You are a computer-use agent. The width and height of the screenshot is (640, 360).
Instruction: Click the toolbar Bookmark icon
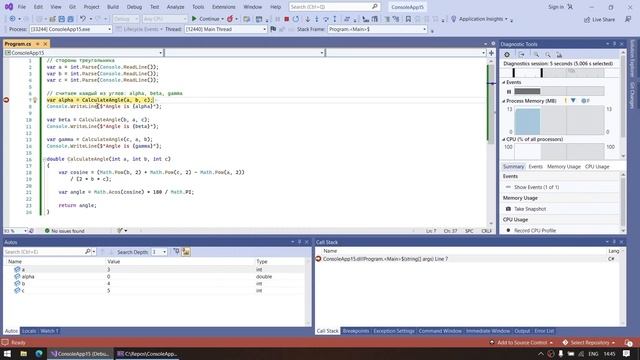tap(408, 19)
